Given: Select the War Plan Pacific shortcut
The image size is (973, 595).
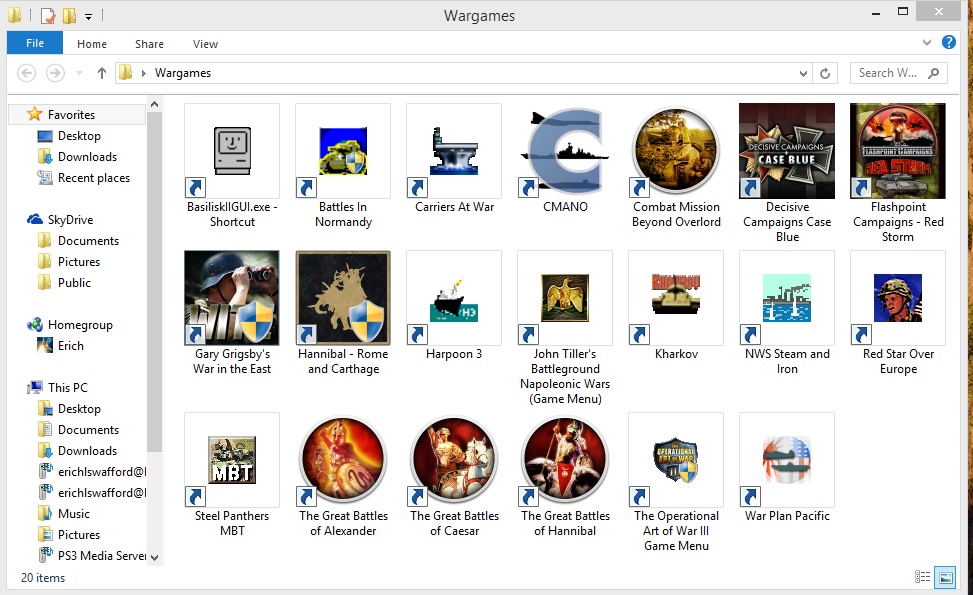Looking at the screenshot, I should click(x=787, y=460).
